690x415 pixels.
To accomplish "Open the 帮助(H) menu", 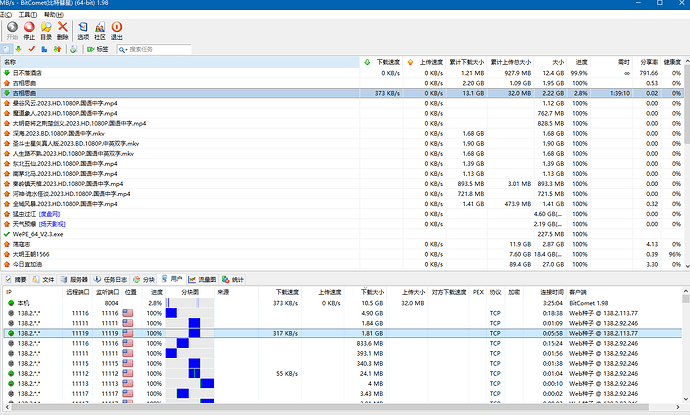I will [x=54, y=15].
